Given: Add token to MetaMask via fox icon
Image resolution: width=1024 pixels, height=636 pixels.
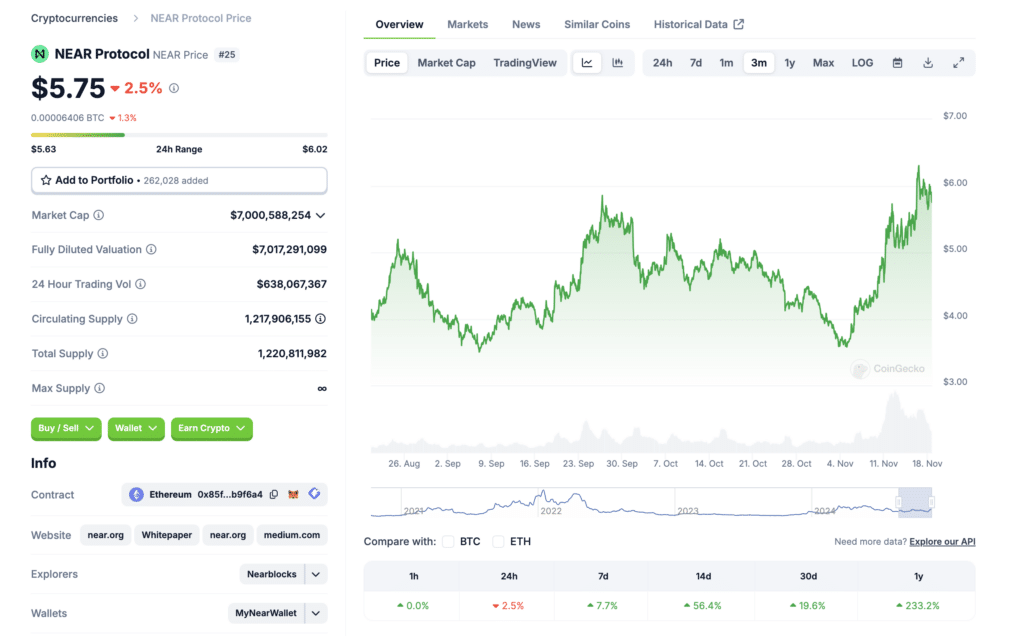Looking at the screenshot, I should coord(293,494).
